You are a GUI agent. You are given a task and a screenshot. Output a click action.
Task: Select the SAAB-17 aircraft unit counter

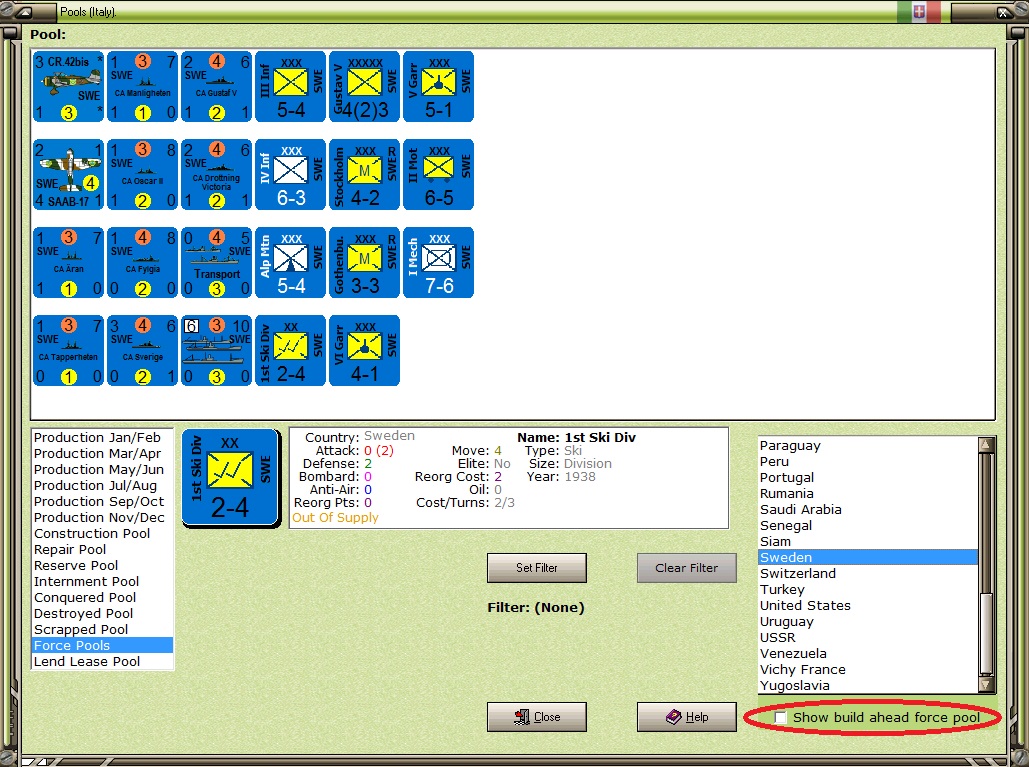tap(68, 175)
